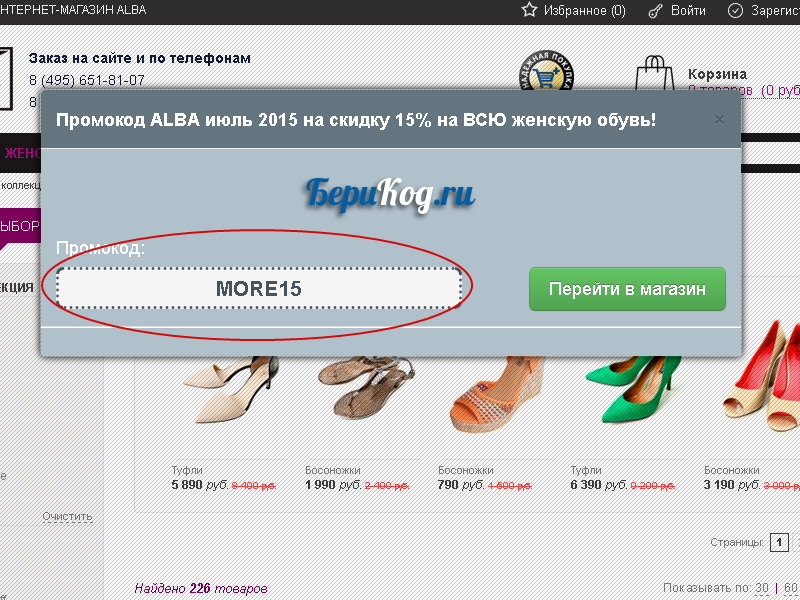Click the Войти key icon
This screenshot has width=800, height=600.
(655, 11)
